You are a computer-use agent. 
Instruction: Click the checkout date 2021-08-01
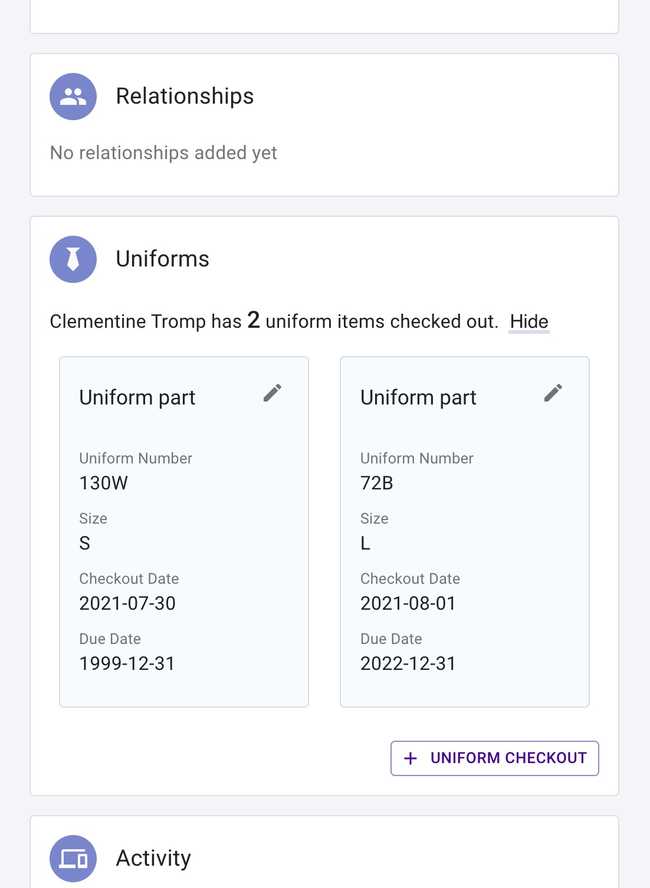pyautogui.click(x=408, y=603)
